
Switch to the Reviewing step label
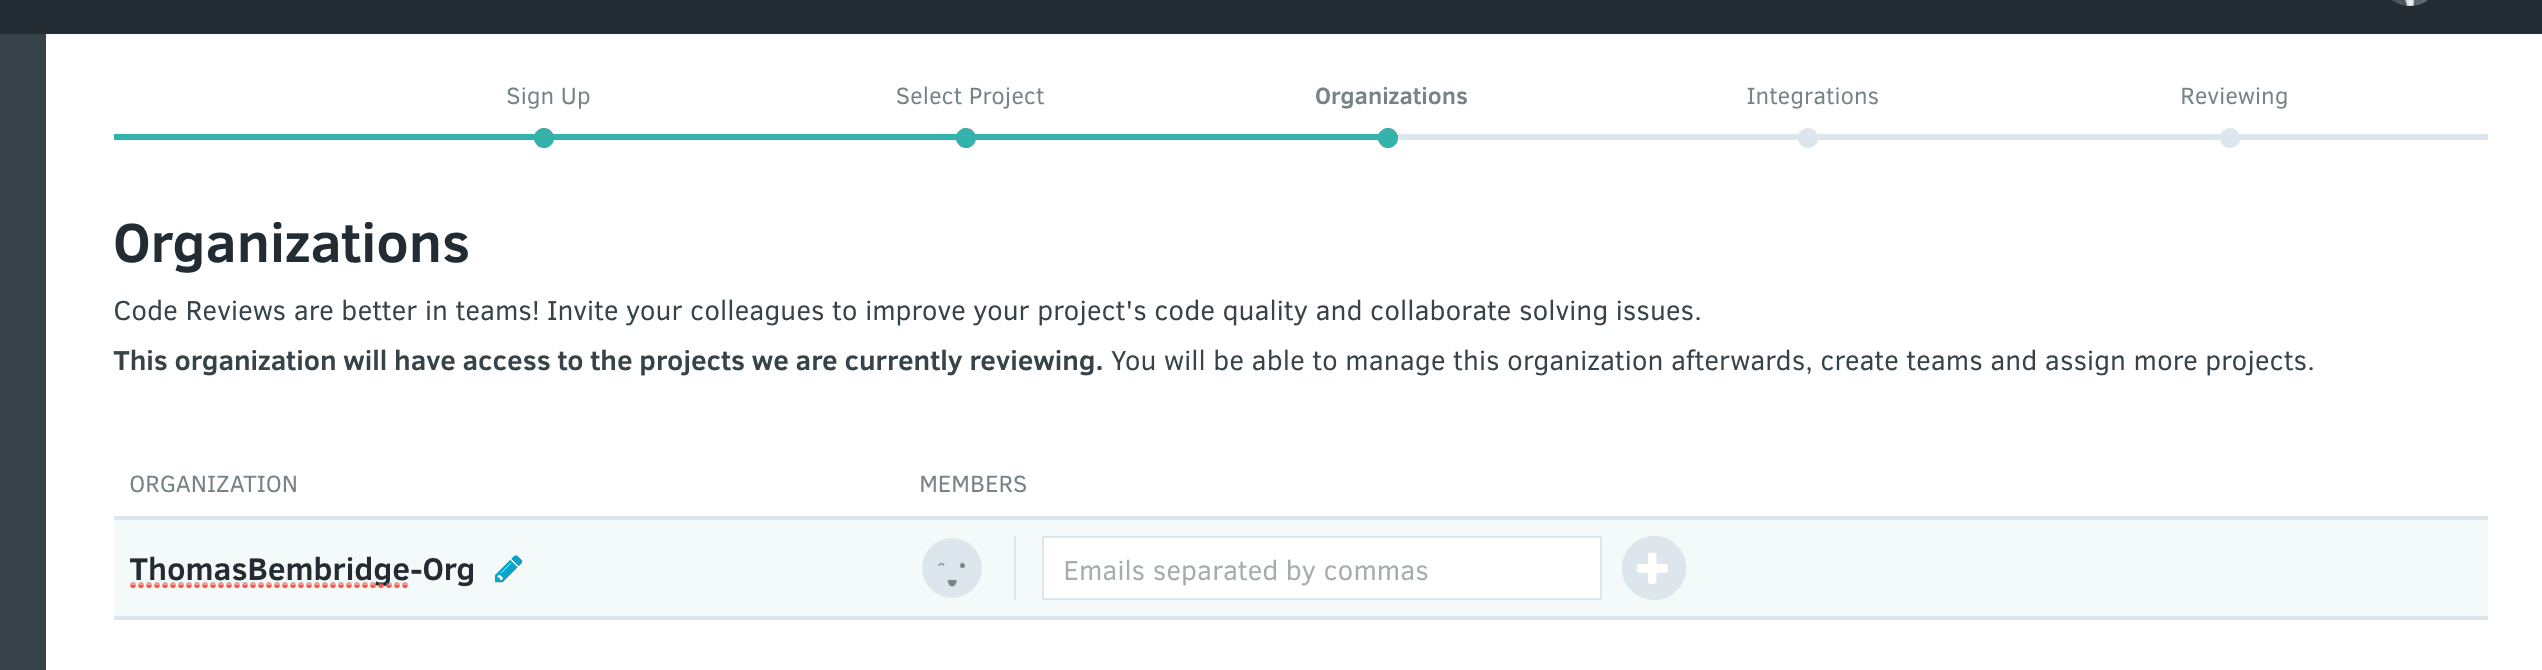pos(2234,97)
